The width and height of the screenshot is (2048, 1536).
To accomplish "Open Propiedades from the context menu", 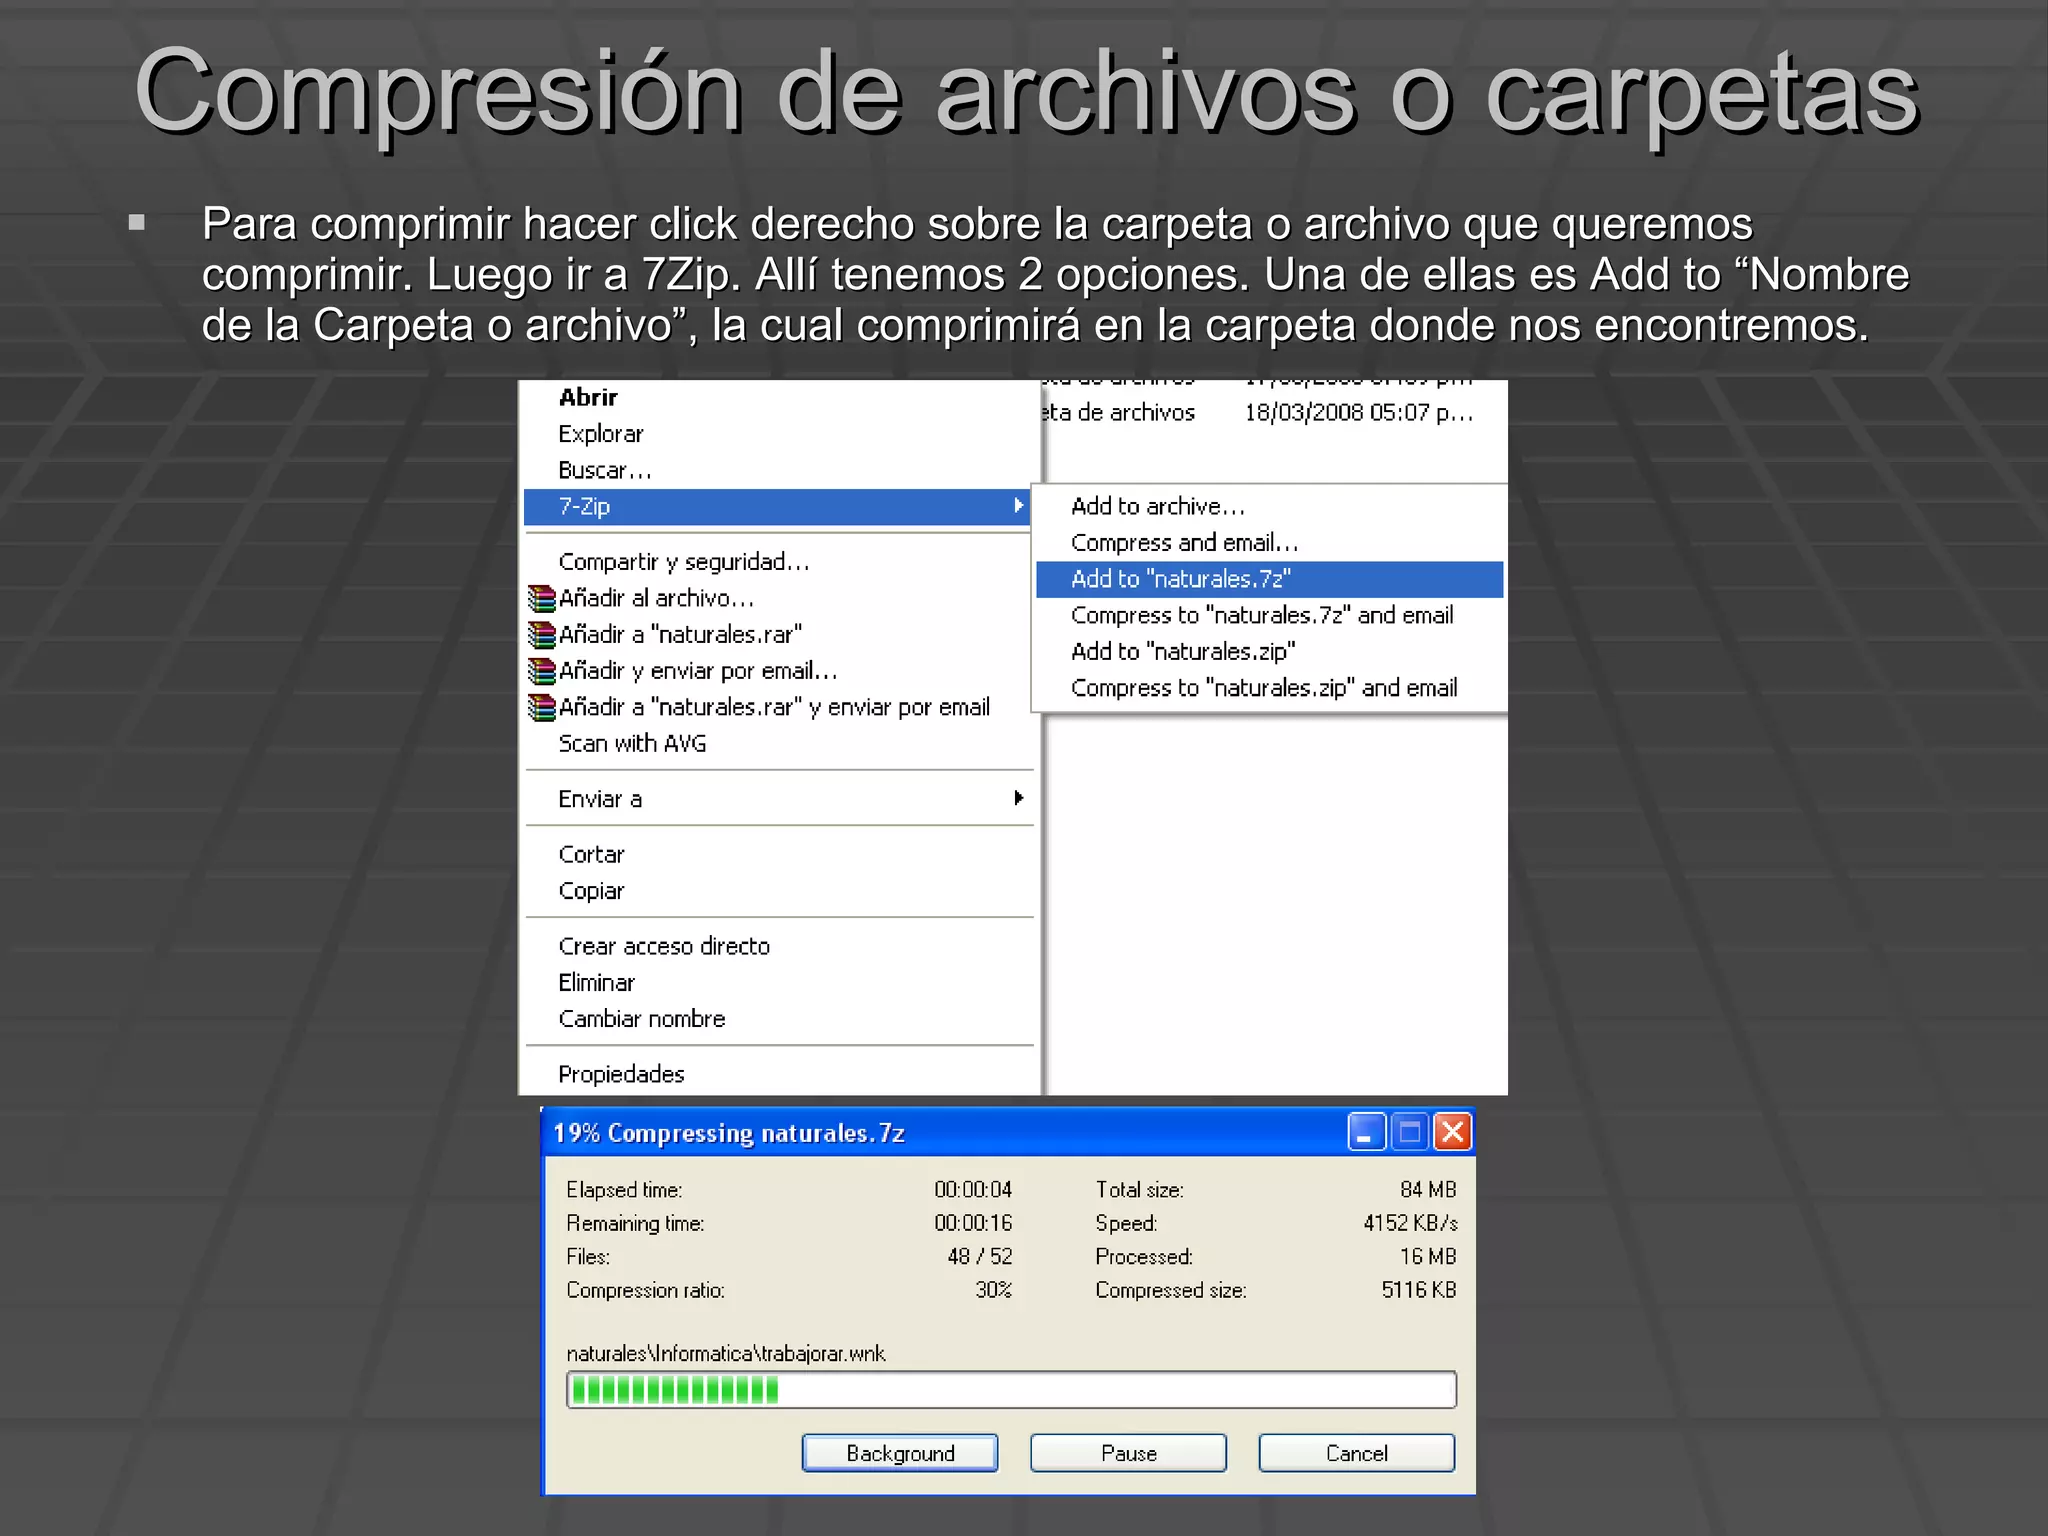I will [621, 1074].
